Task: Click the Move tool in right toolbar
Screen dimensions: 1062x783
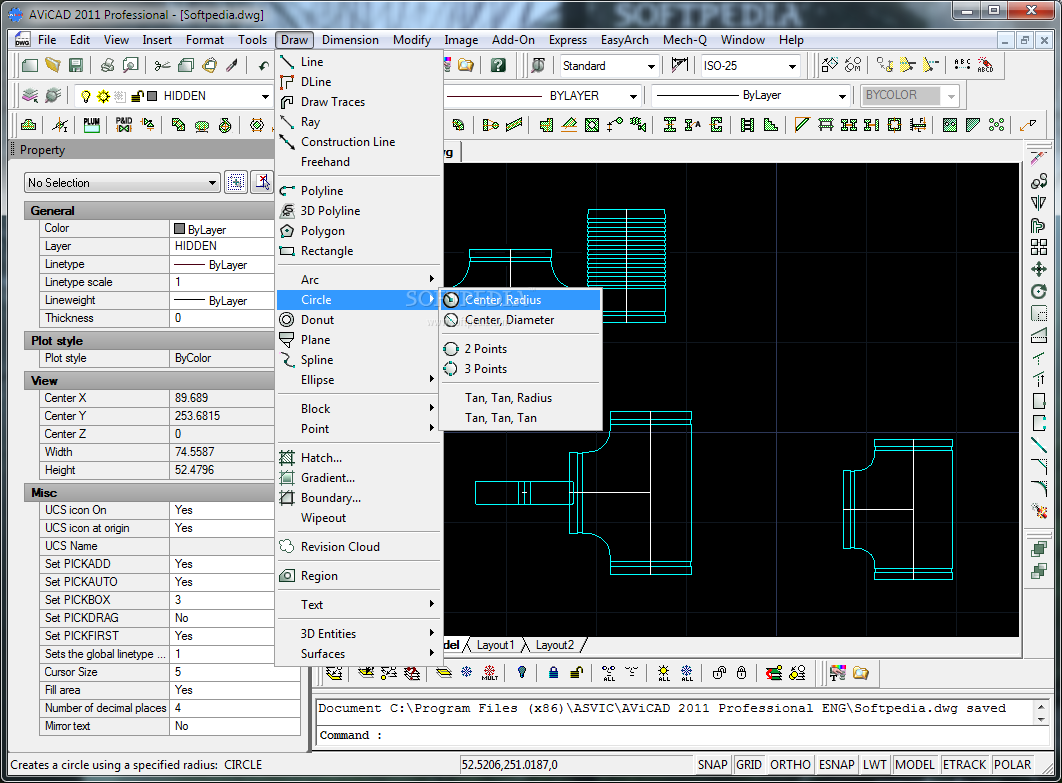Action: point(1038,270)
